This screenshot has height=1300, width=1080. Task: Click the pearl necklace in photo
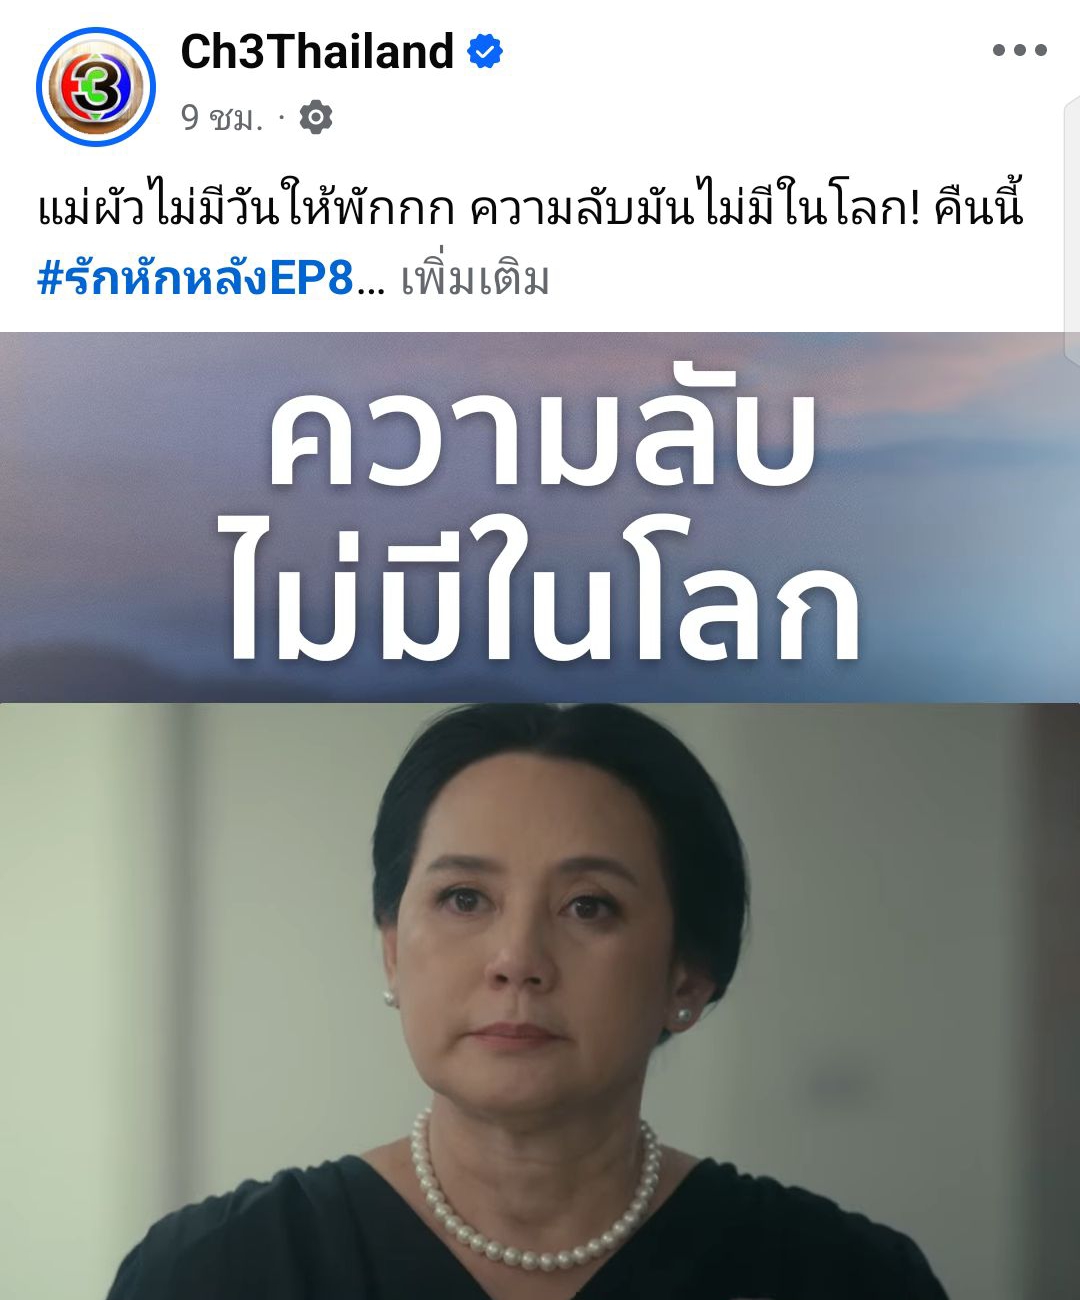click(x=538, y=1190)
